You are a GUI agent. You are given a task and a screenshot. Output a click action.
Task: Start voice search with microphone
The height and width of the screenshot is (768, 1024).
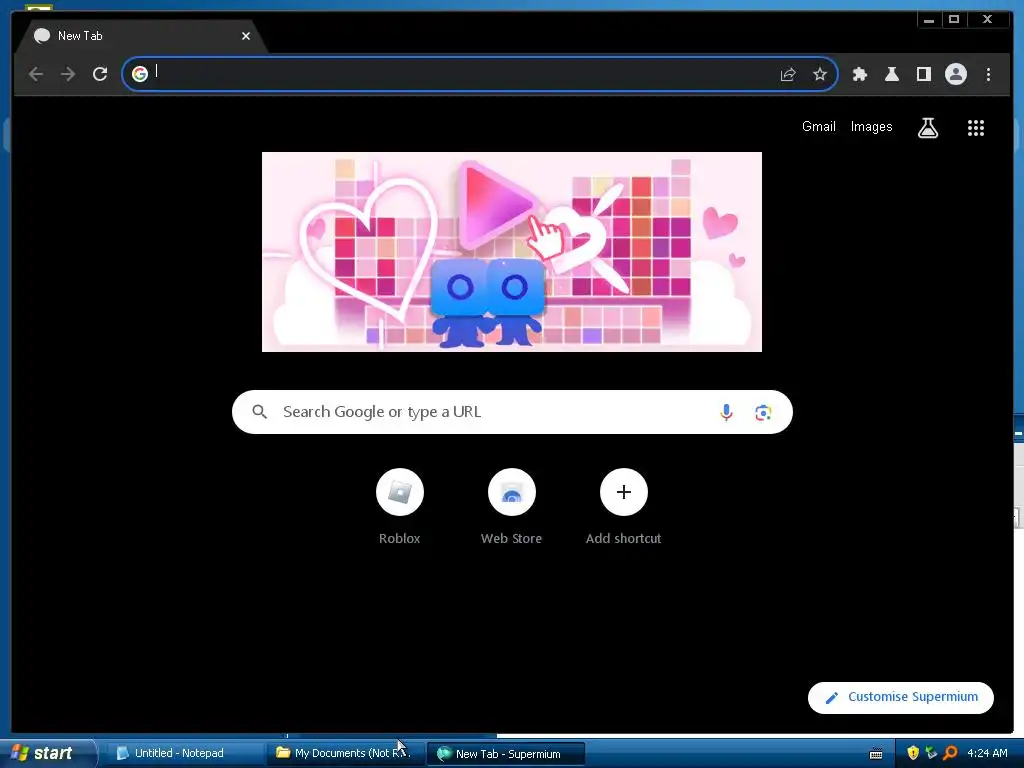point(726,412)
